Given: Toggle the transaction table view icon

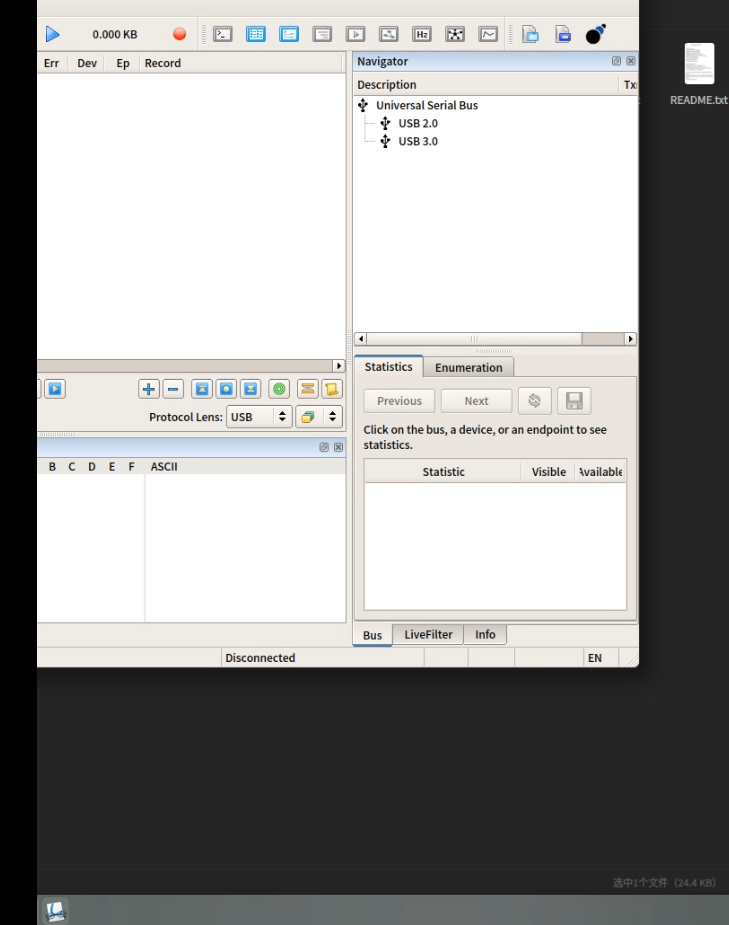Looking at the screenshot, I should click(255, 34).
